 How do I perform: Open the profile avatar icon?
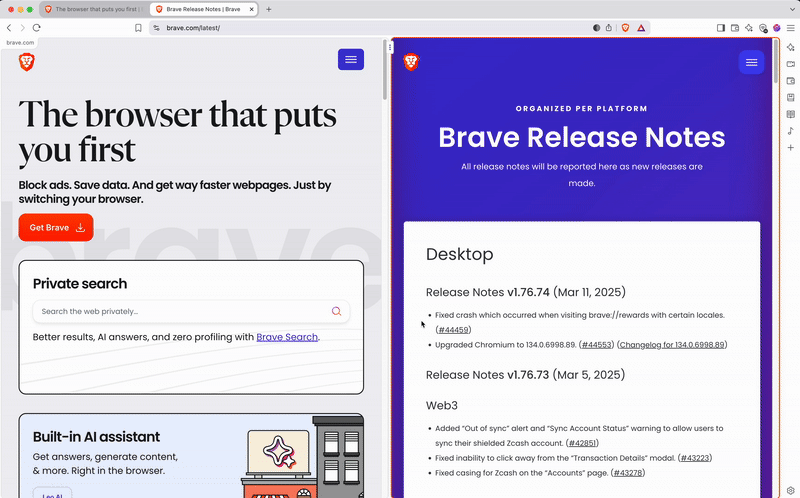(777, 28)
